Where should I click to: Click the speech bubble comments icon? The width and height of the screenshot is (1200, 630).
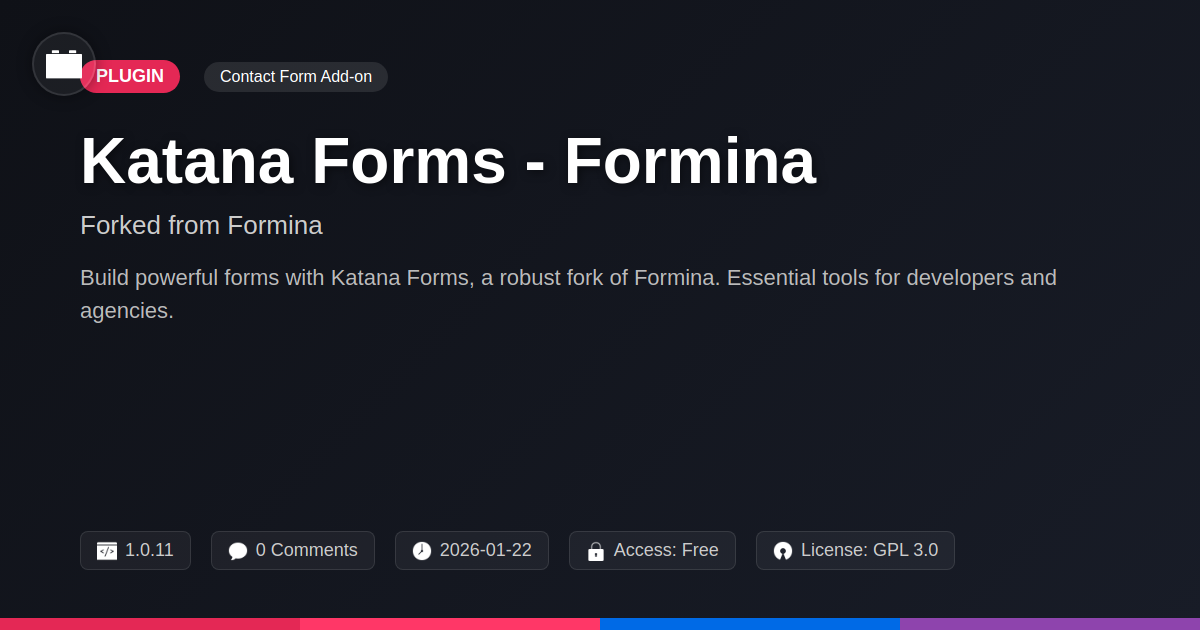tap(238, 551)
